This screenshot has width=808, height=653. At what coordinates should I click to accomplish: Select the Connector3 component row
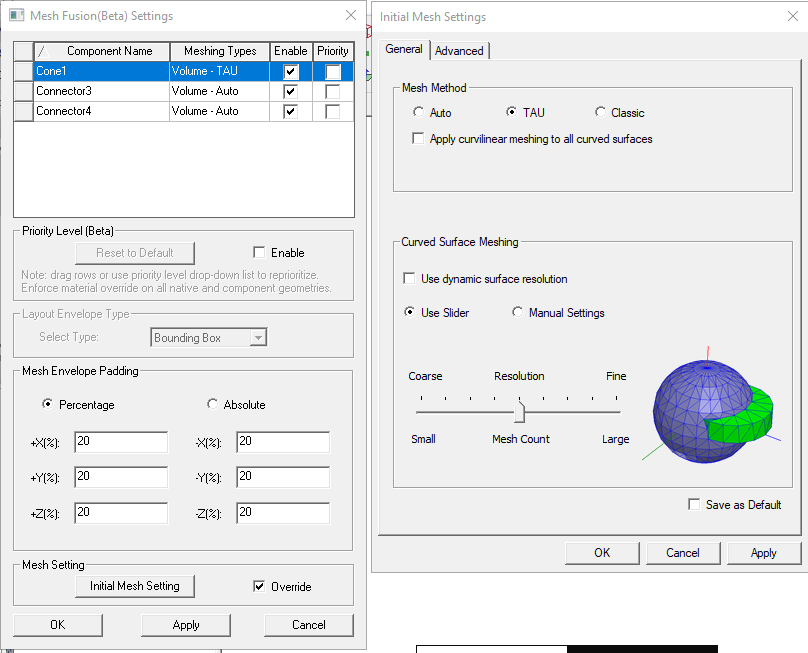[x=183, y=91]
